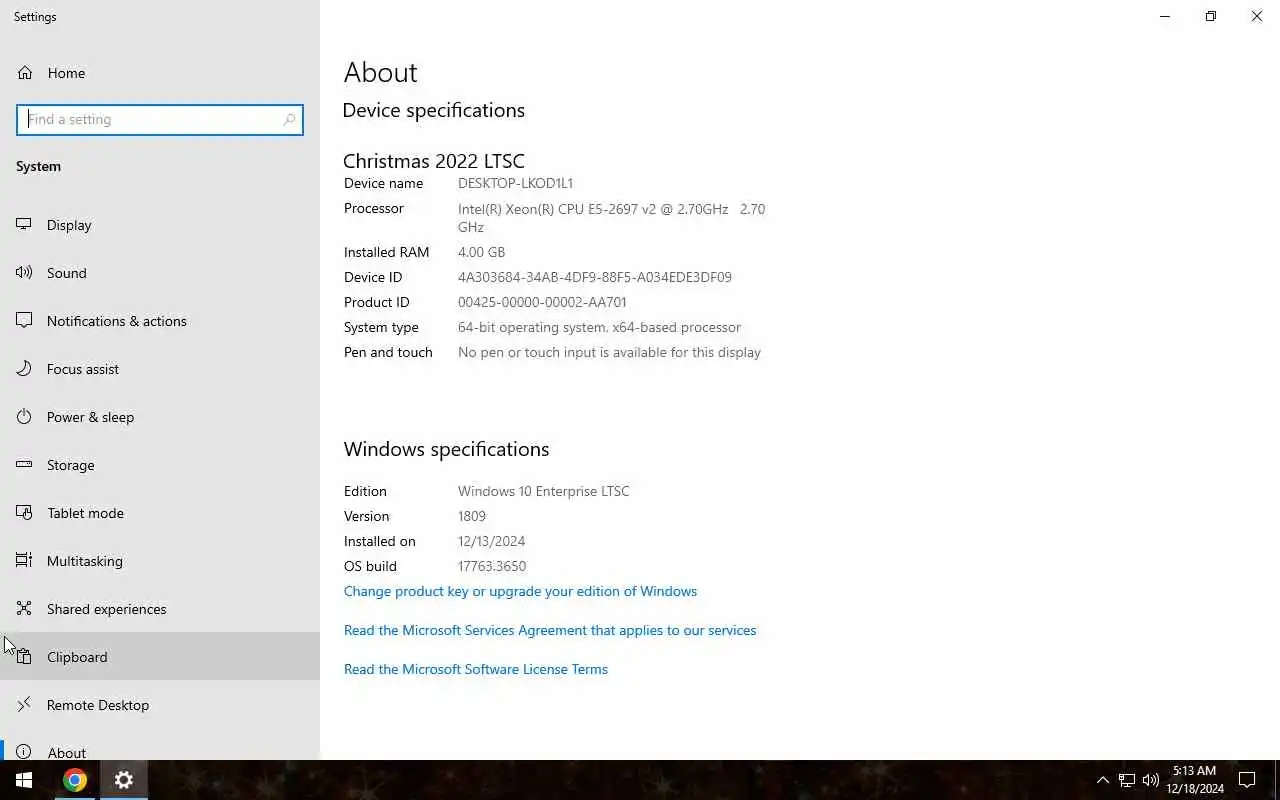Click the About info icon

[x=24, y=752]
